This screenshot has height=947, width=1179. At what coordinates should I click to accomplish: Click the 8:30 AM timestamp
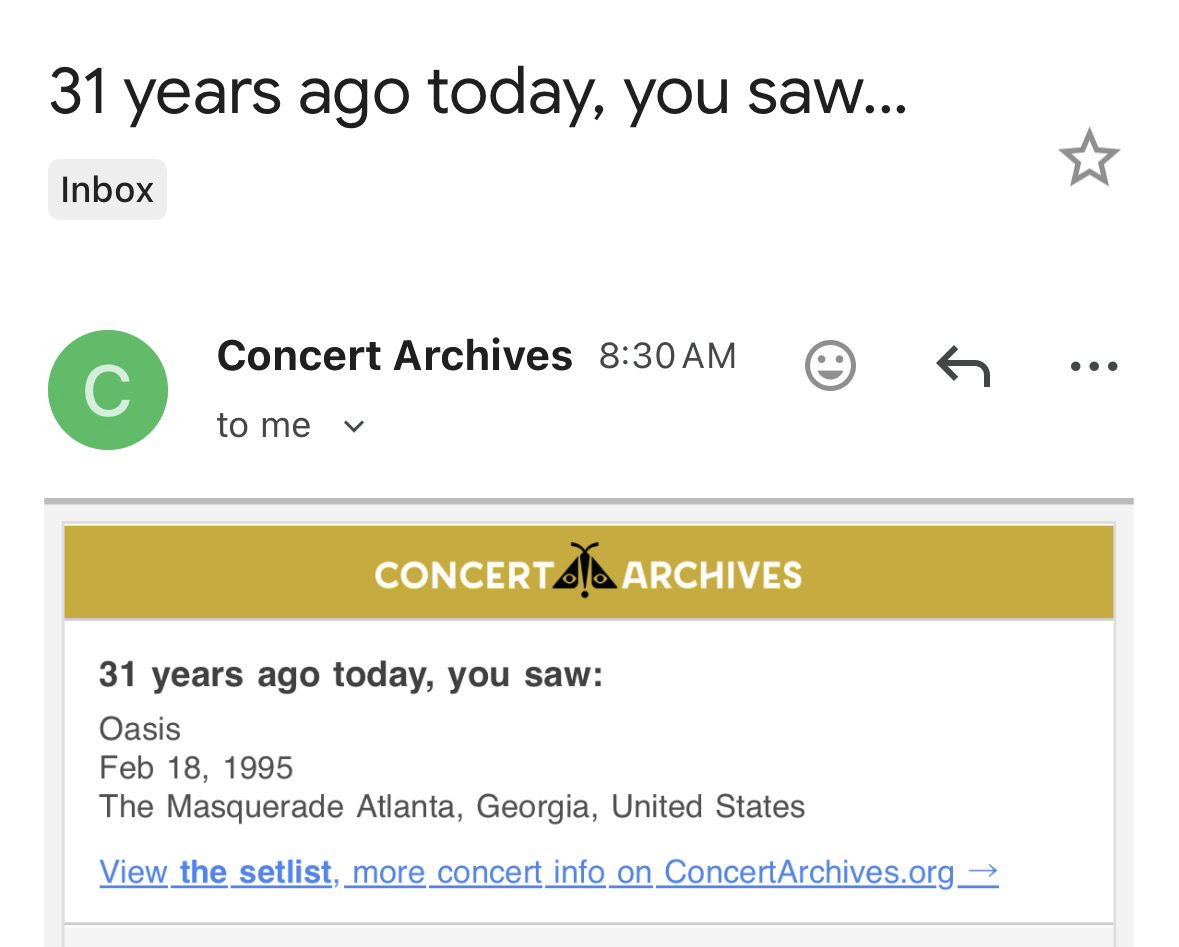(667, 356)
